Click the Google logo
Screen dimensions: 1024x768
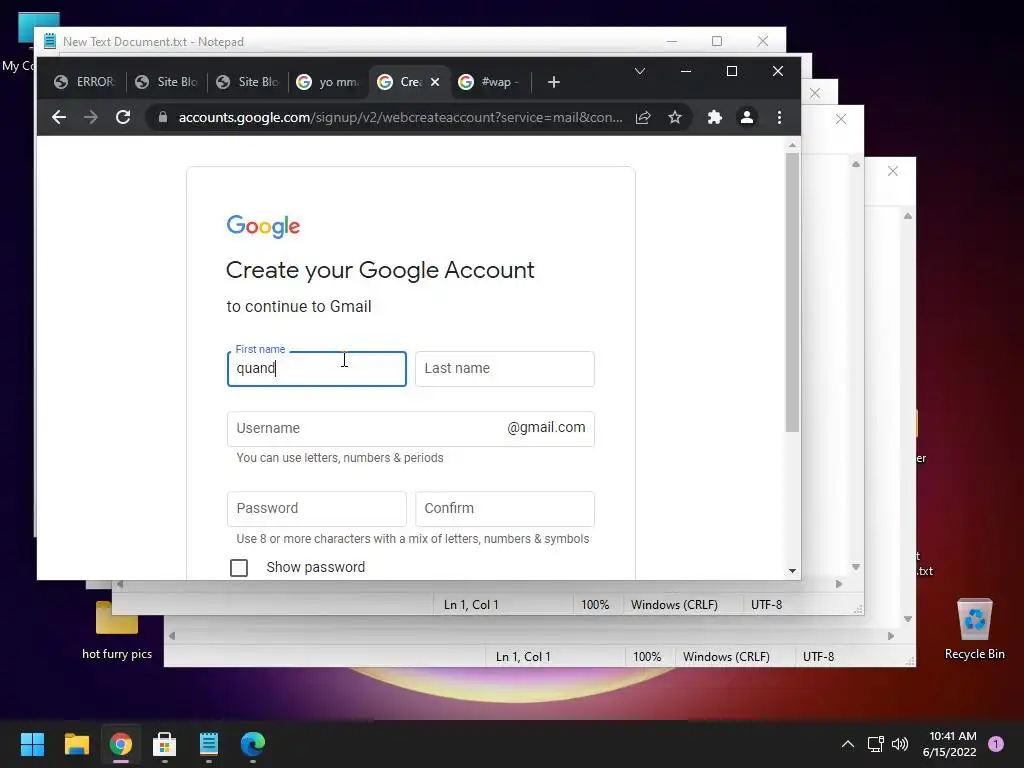263,227
